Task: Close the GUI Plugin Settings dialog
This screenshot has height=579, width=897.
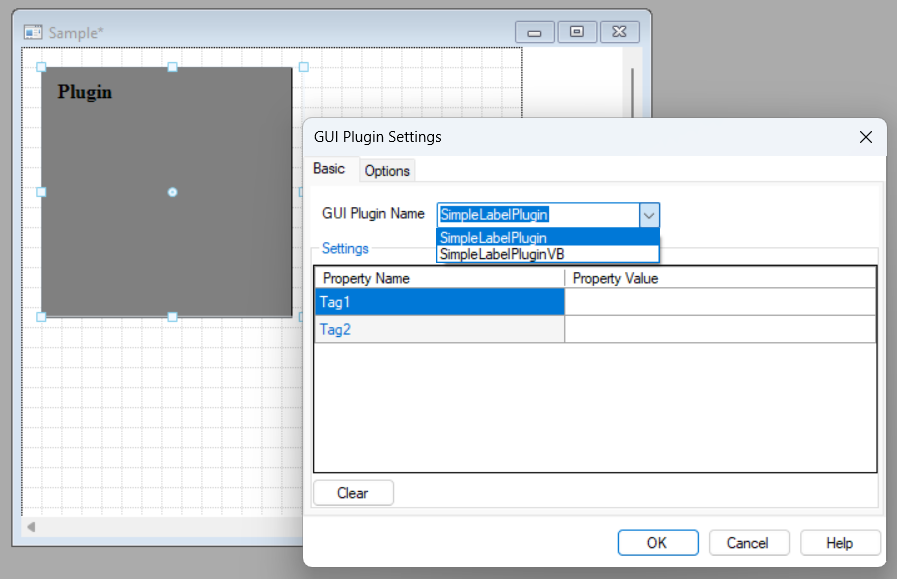Action: [x=866, y=137]
